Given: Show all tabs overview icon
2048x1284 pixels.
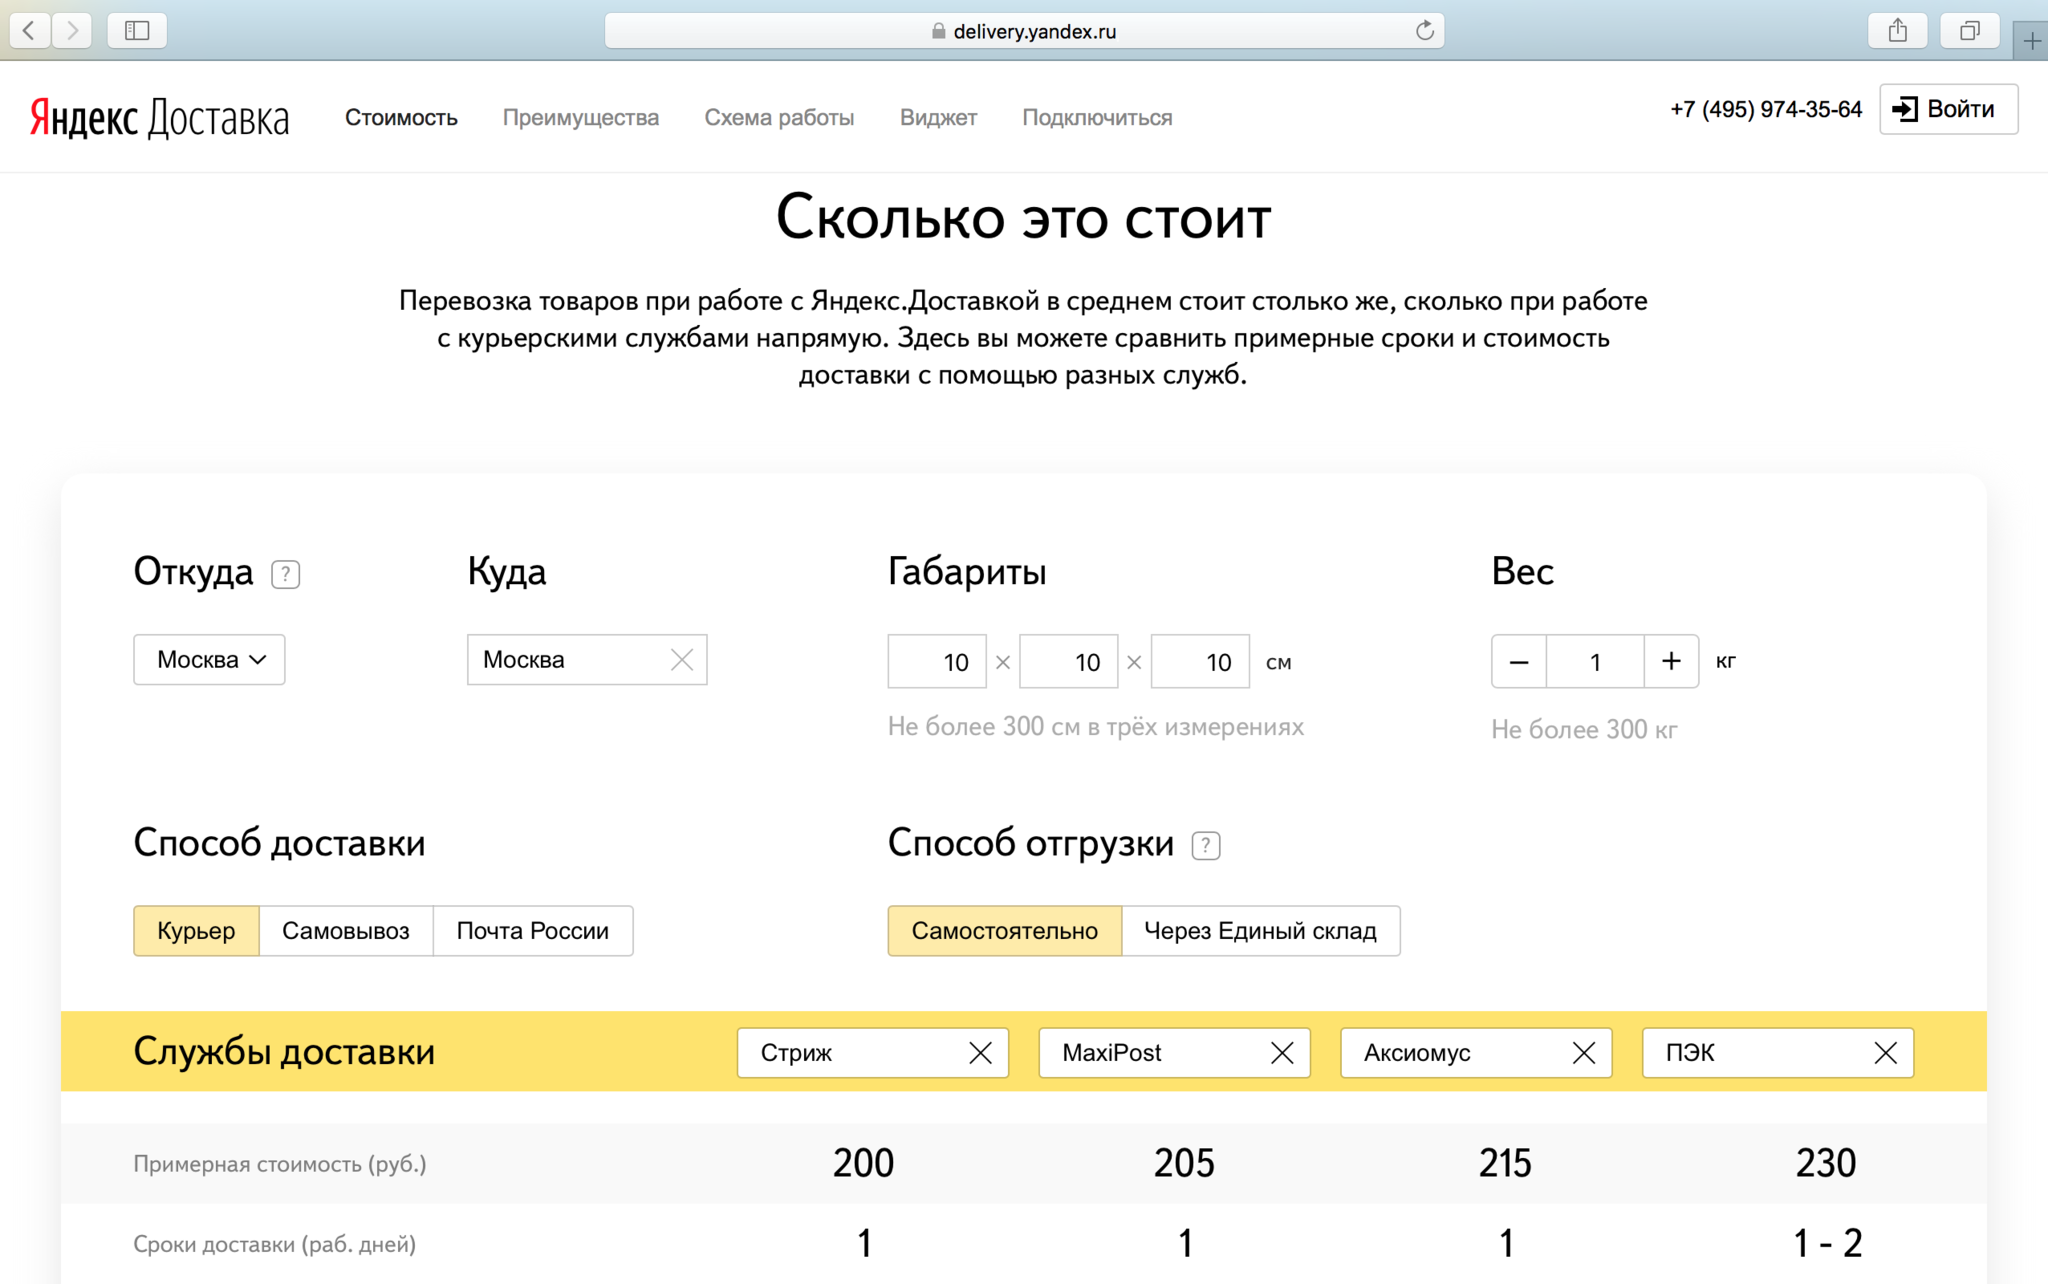Looking at the screenshot, I should click(x=1970, y=30).
